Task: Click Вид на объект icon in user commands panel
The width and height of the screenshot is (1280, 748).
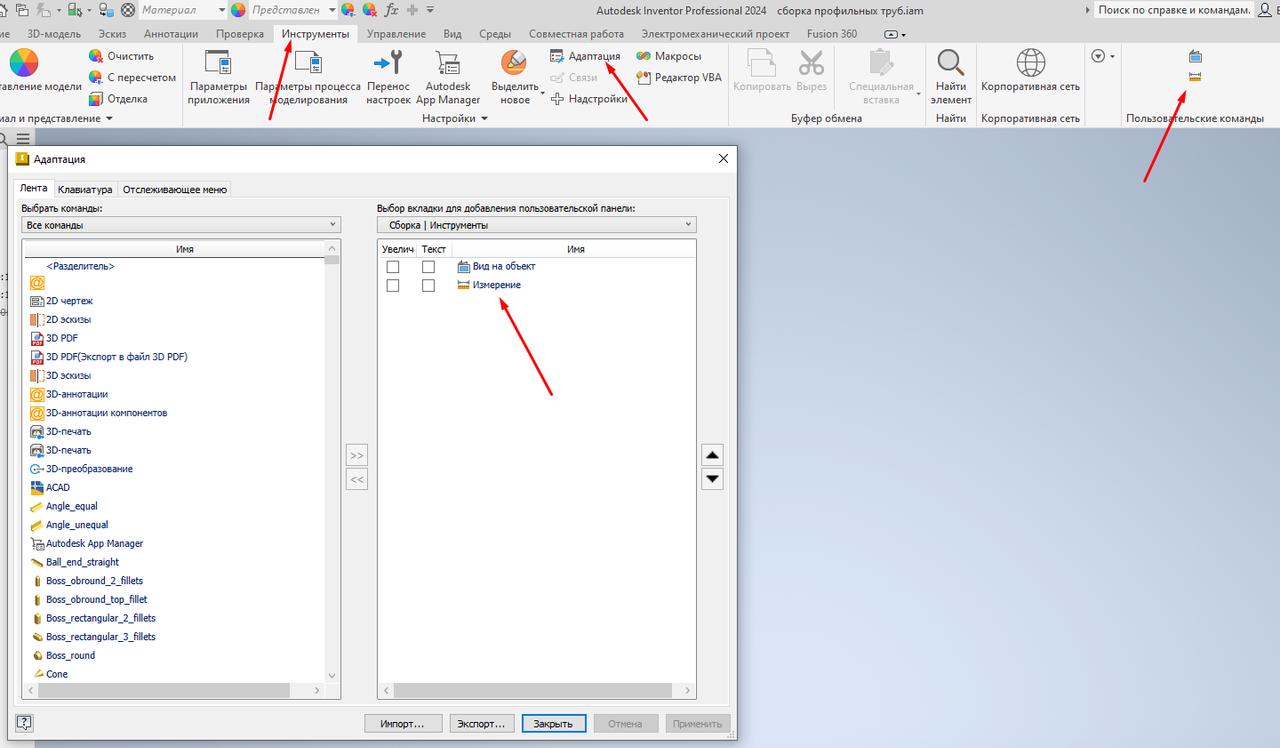Action: coord(1194,57)
